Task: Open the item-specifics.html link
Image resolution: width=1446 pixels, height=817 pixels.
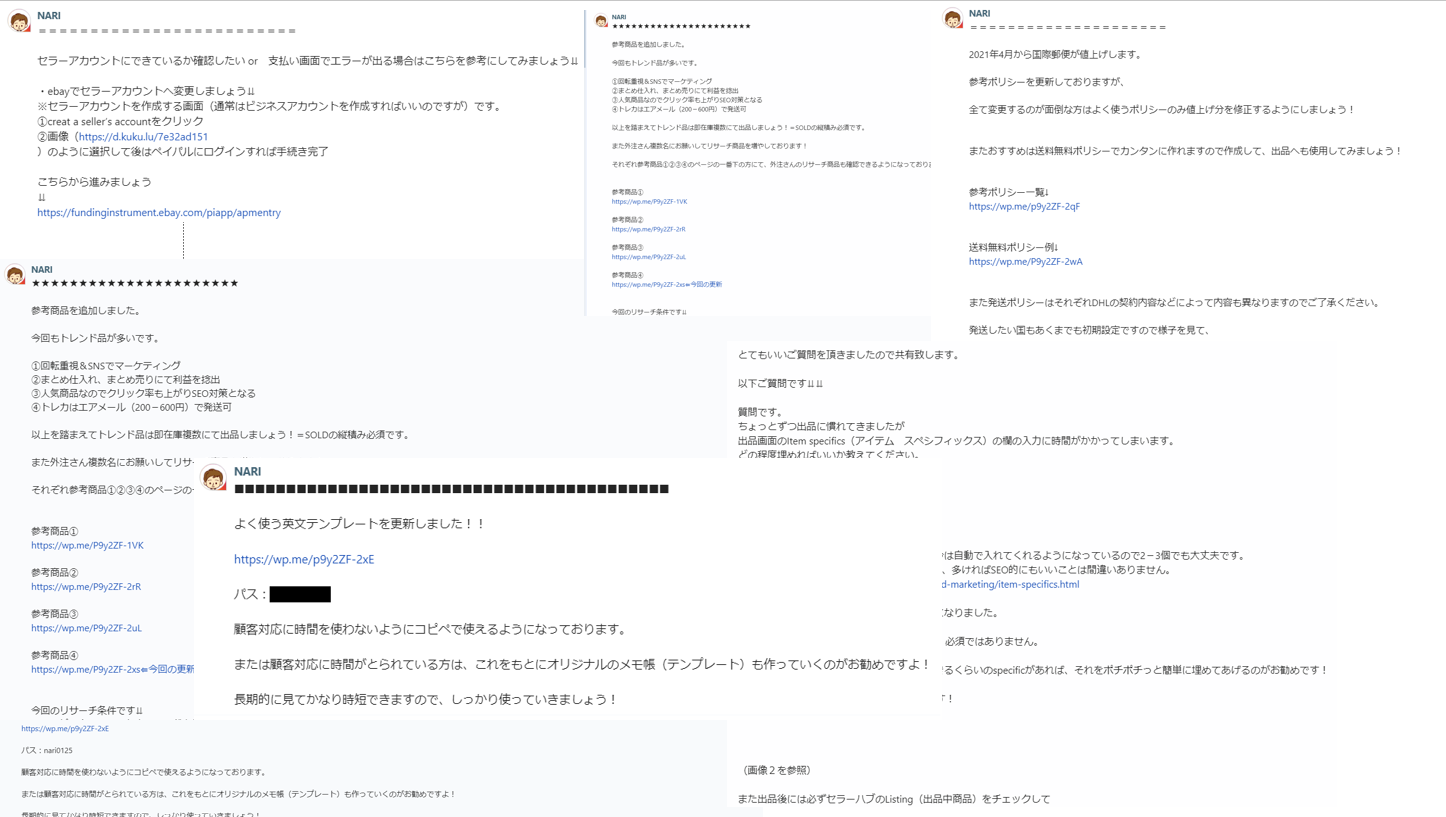Action: (1010, 585)
